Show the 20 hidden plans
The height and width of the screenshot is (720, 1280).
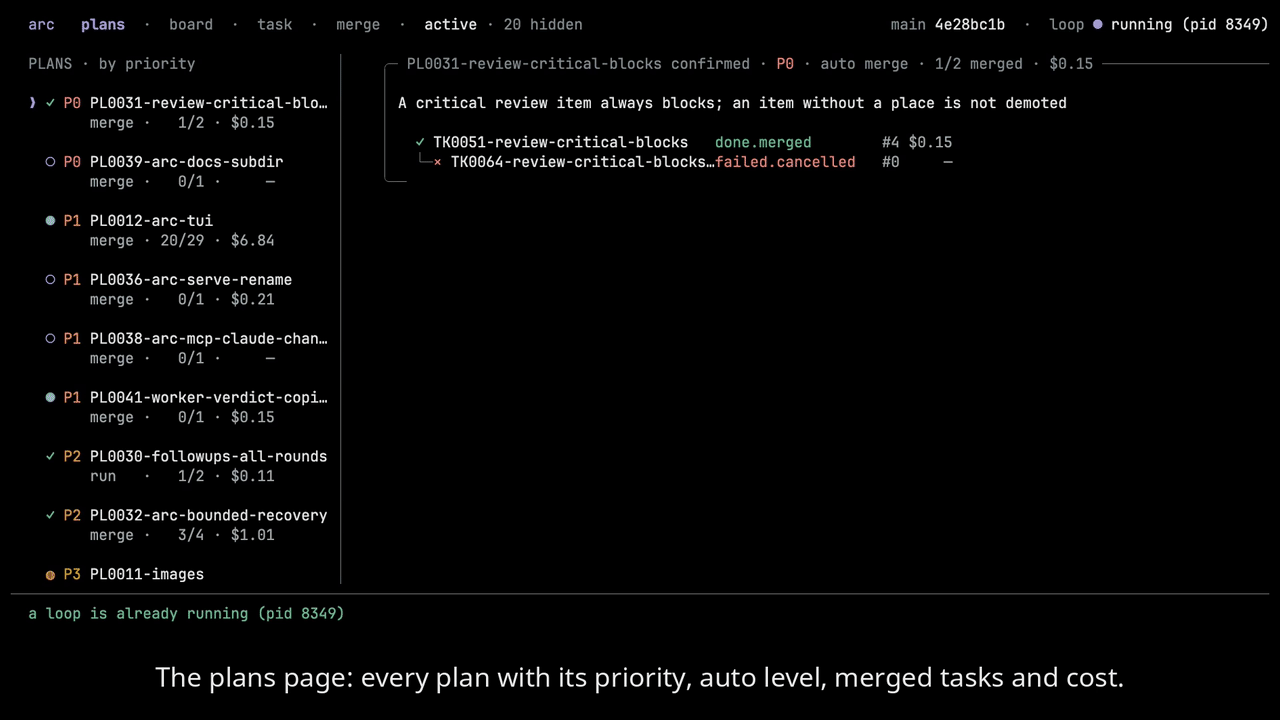click(x=543, y=24)
